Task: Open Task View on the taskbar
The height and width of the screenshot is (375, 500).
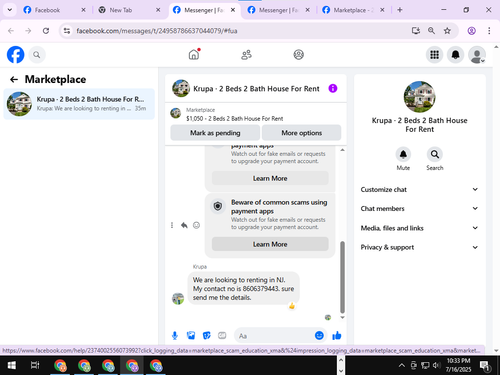Action: click(x=35, y=366)
